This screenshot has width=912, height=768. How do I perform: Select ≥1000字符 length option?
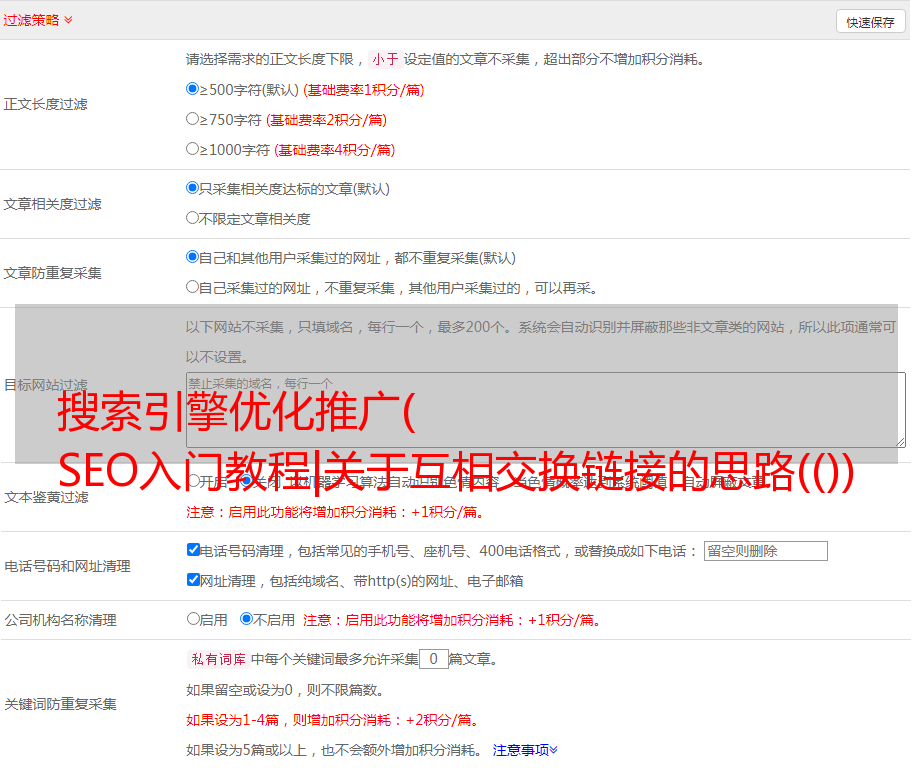(x=193, y=148)
